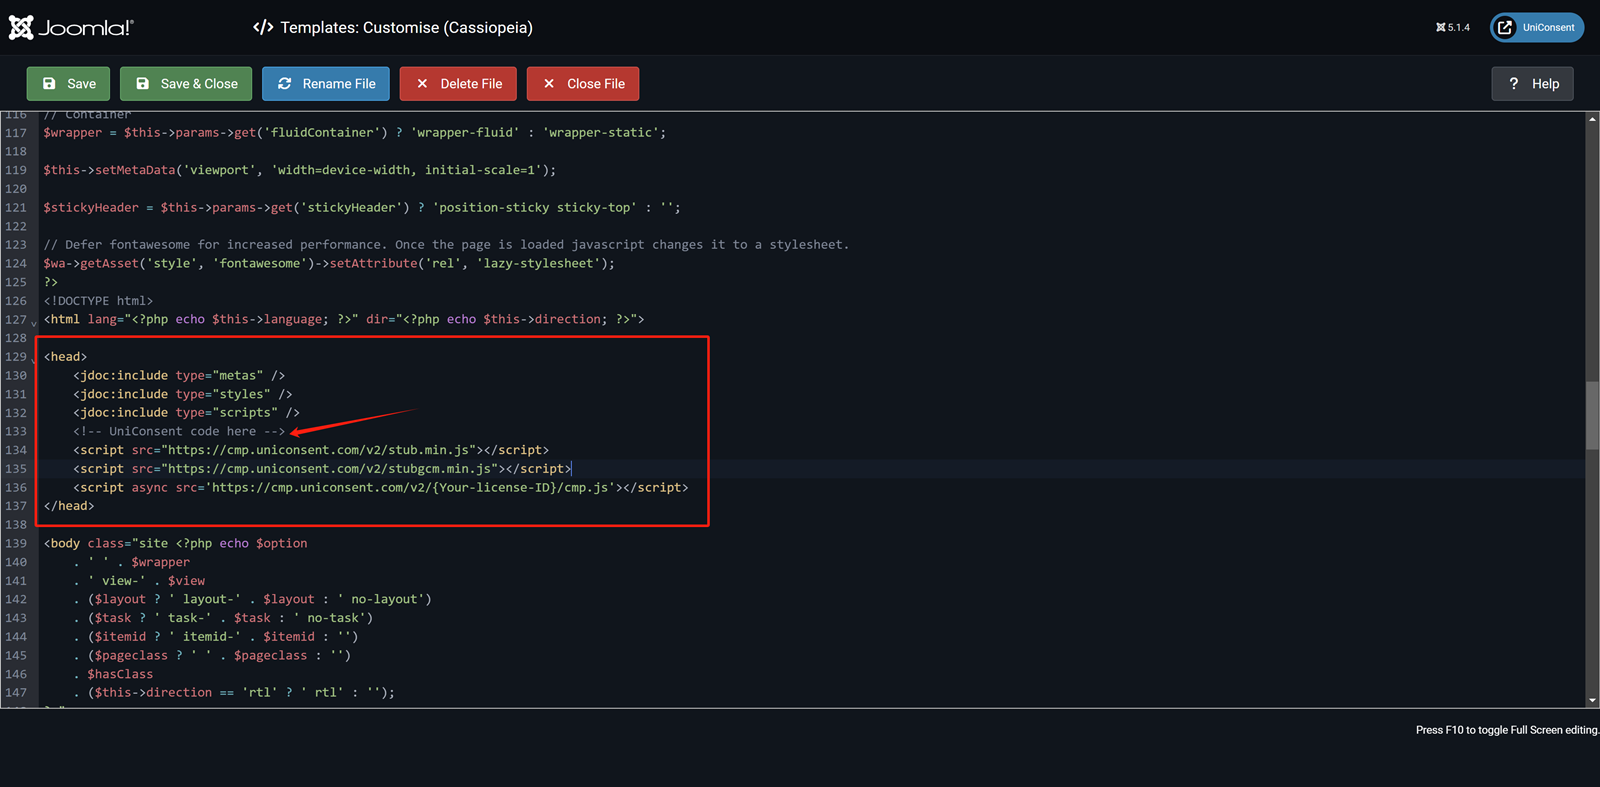Click the X icon in Delete File
Screen dimensions: 1600x787
click(x=422, y=84)
